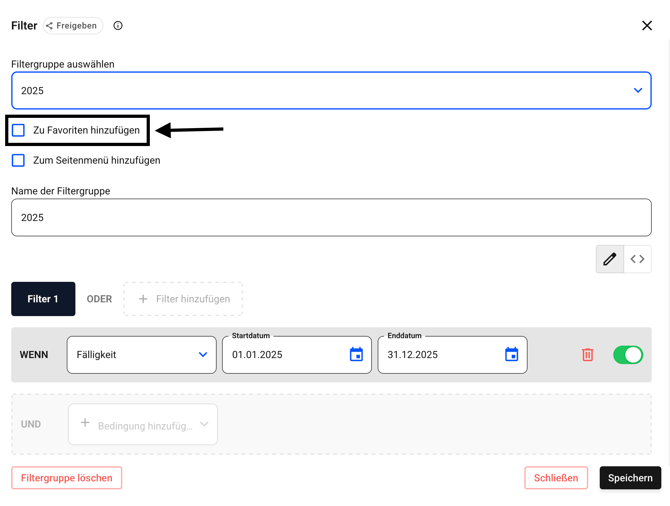670x506 pixels.
Task: Click the info icon next to Freigeben
Action: 118,26
